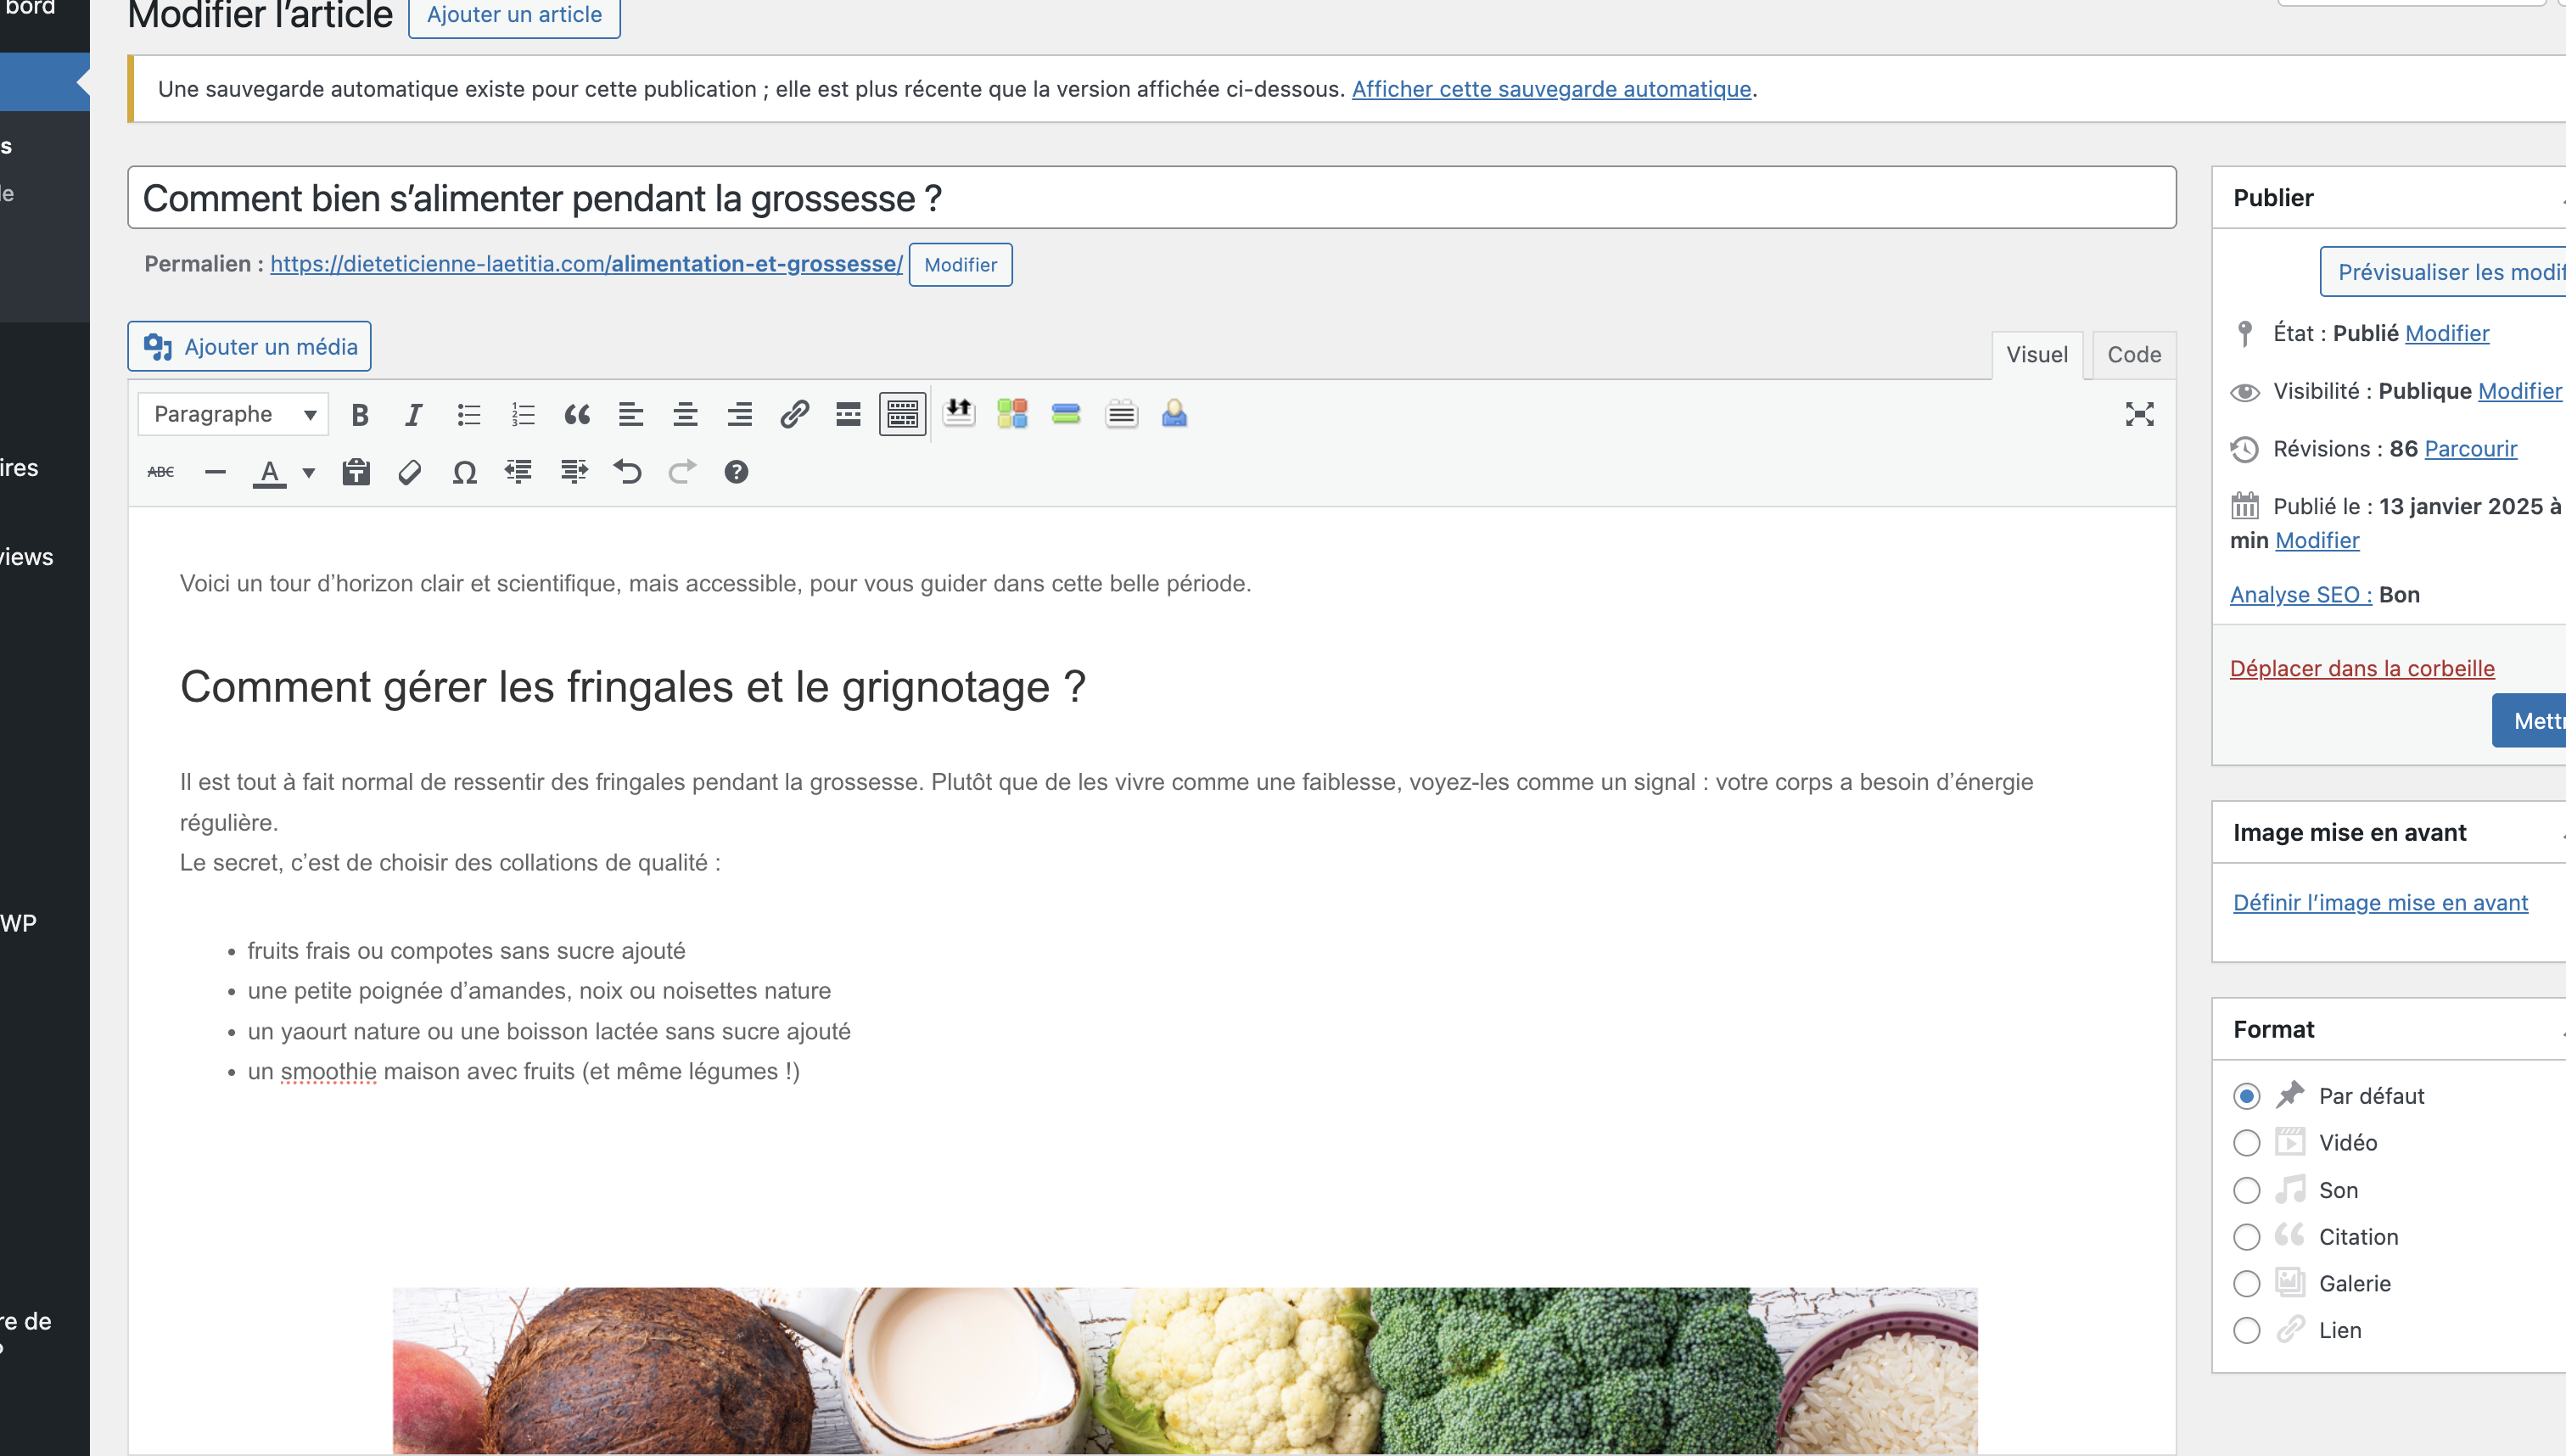Insert a blockquote with quote icon

(x=577, y=415)
